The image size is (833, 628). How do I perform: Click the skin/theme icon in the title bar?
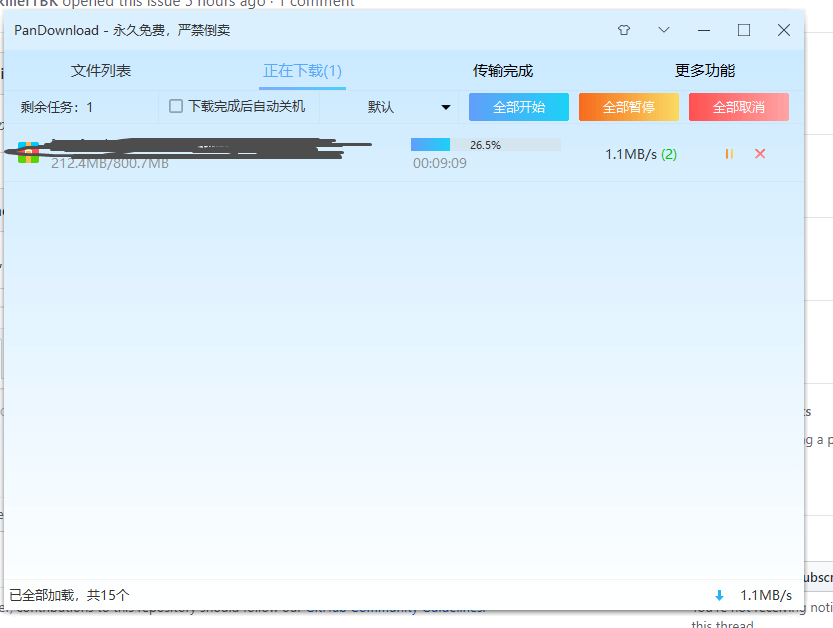pyautogui.click(x=623, y=30)
